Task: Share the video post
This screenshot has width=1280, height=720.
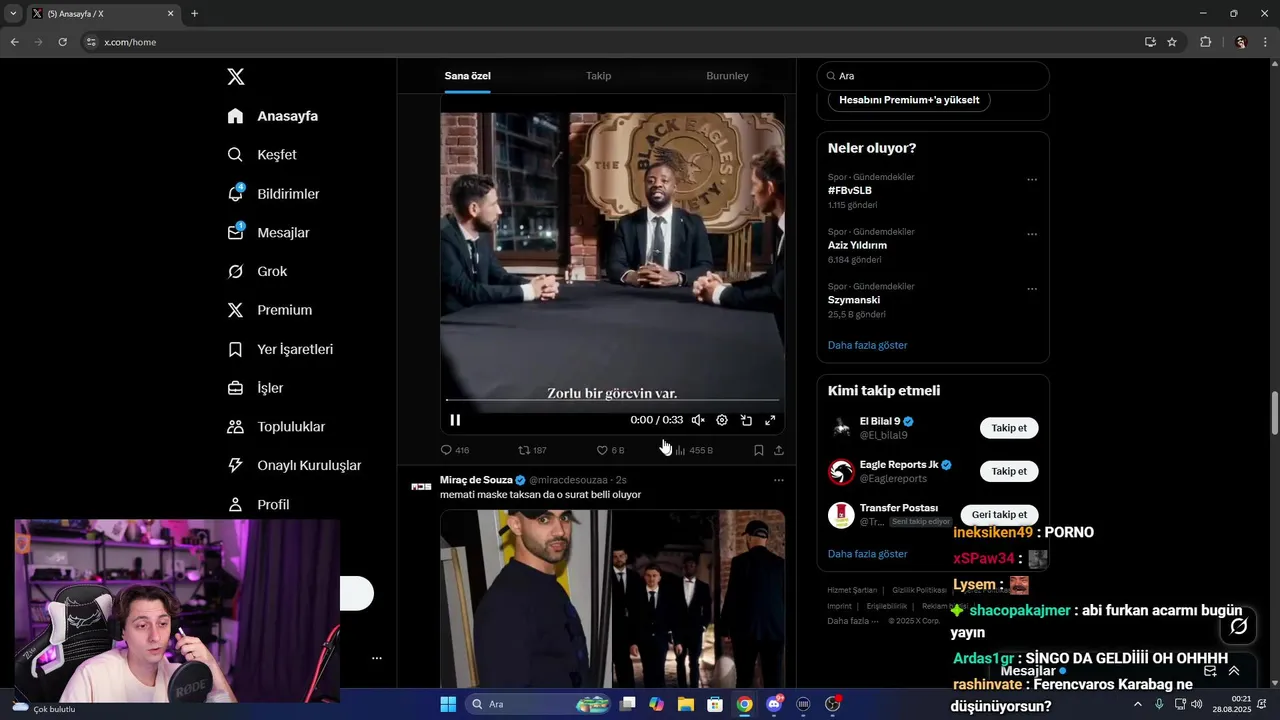Action: (x=779, y=450)
